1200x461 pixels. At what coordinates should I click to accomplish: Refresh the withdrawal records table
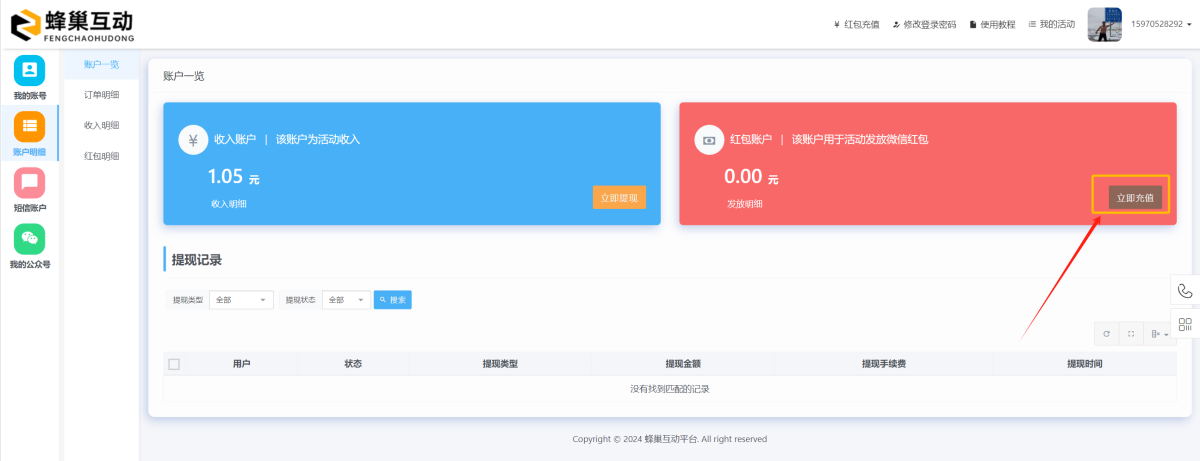point(1106,334)
